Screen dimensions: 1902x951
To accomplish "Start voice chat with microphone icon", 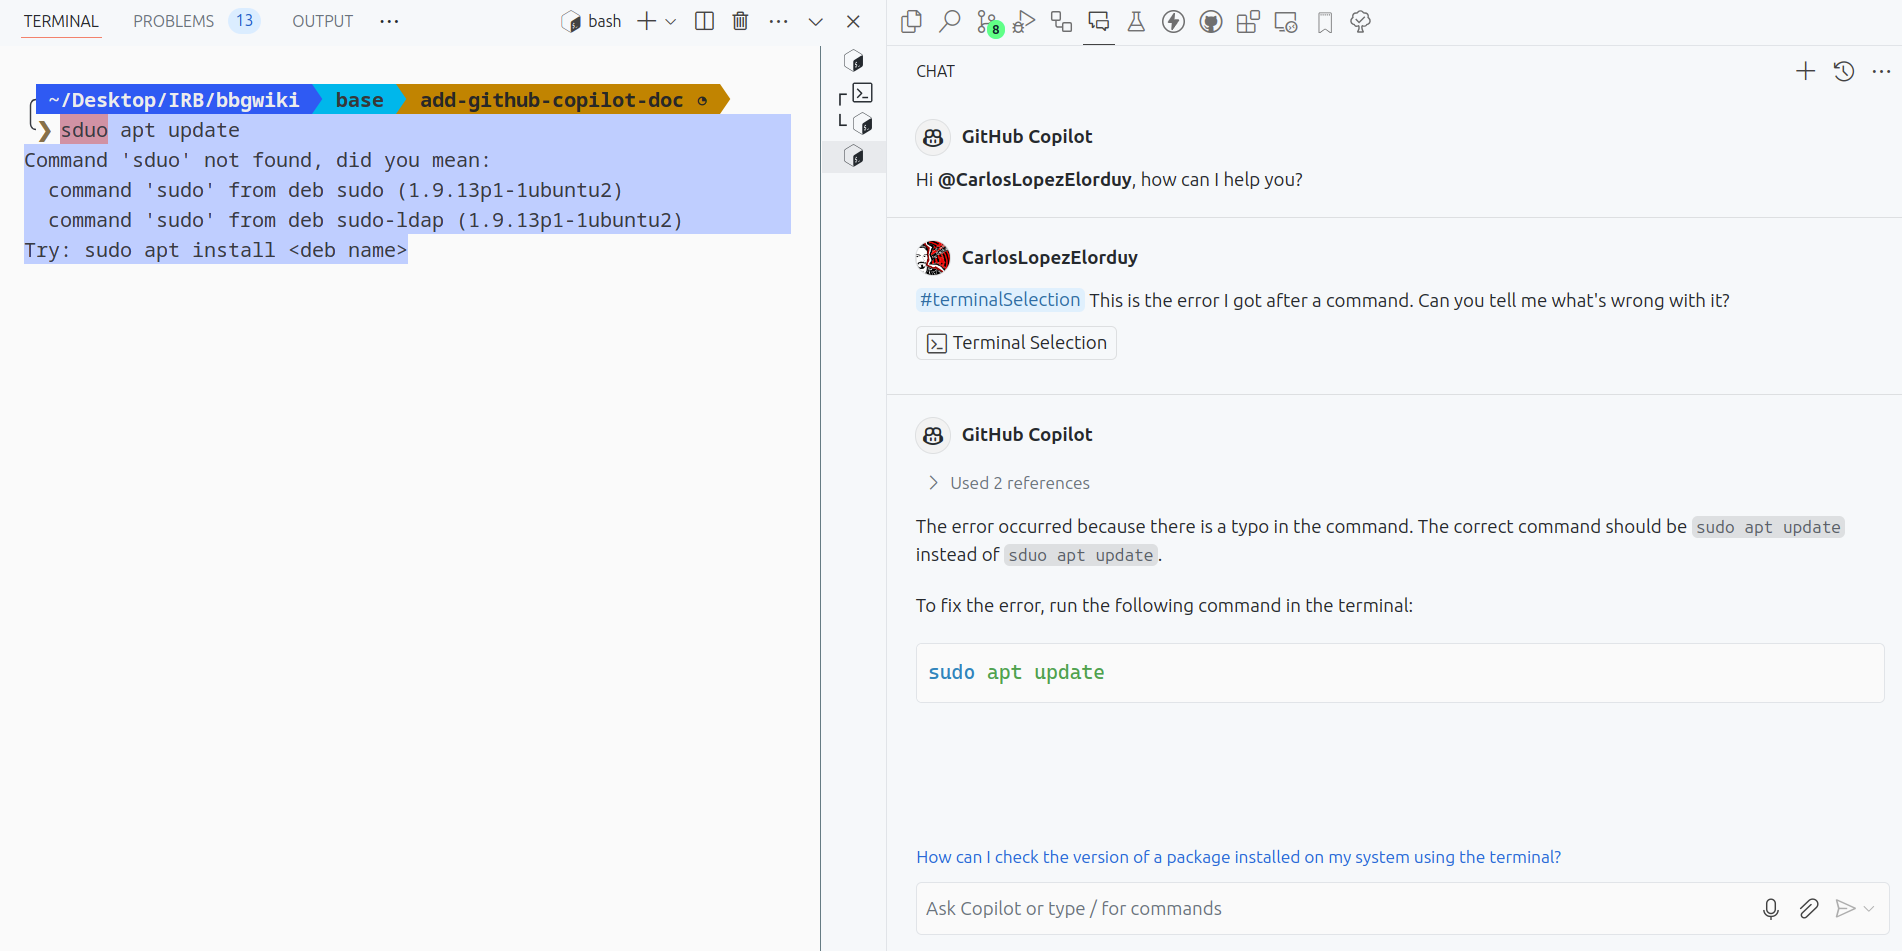I will pyautogui.click(x=1771, y=908).
